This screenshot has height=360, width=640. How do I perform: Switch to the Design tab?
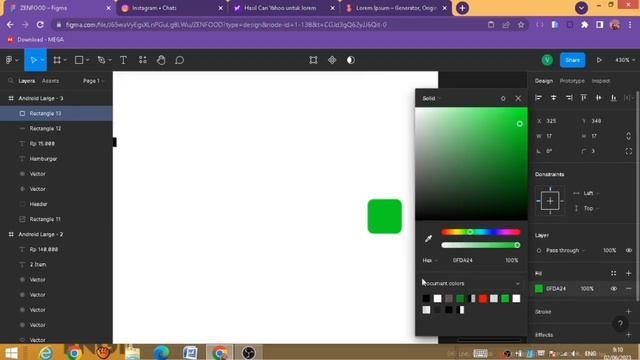pyautogui.click(x=544, y=81)
